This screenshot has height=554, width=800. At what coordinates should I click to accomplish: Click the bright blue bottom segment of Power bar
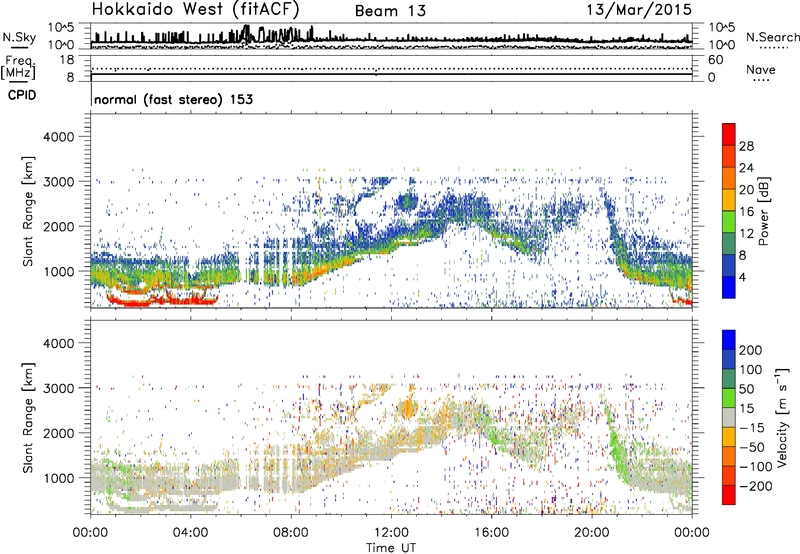click(729, 287)
